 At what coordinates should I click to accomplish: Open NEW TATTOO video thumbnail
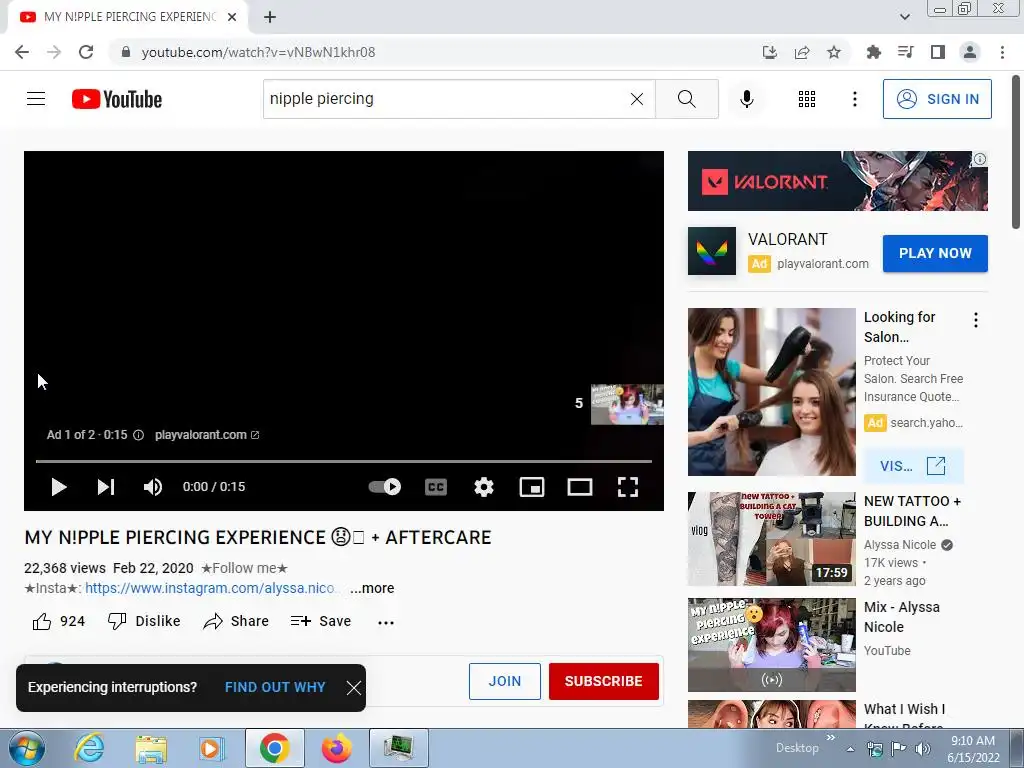tap(771, 539)
